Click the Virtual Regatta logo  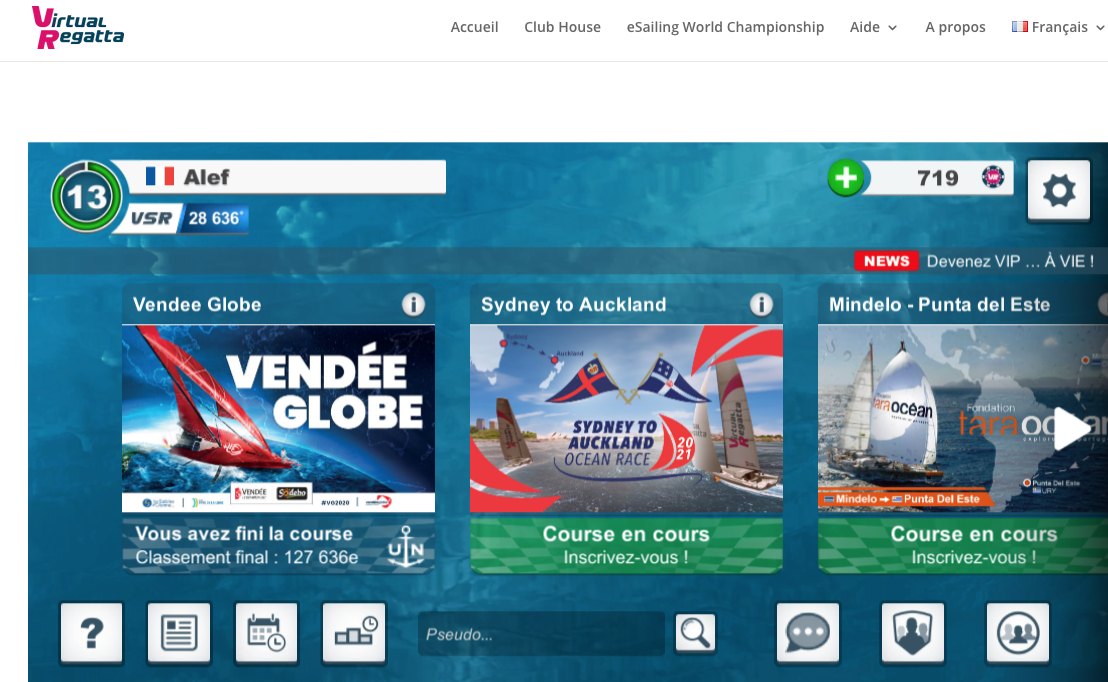tap(78, 27)
